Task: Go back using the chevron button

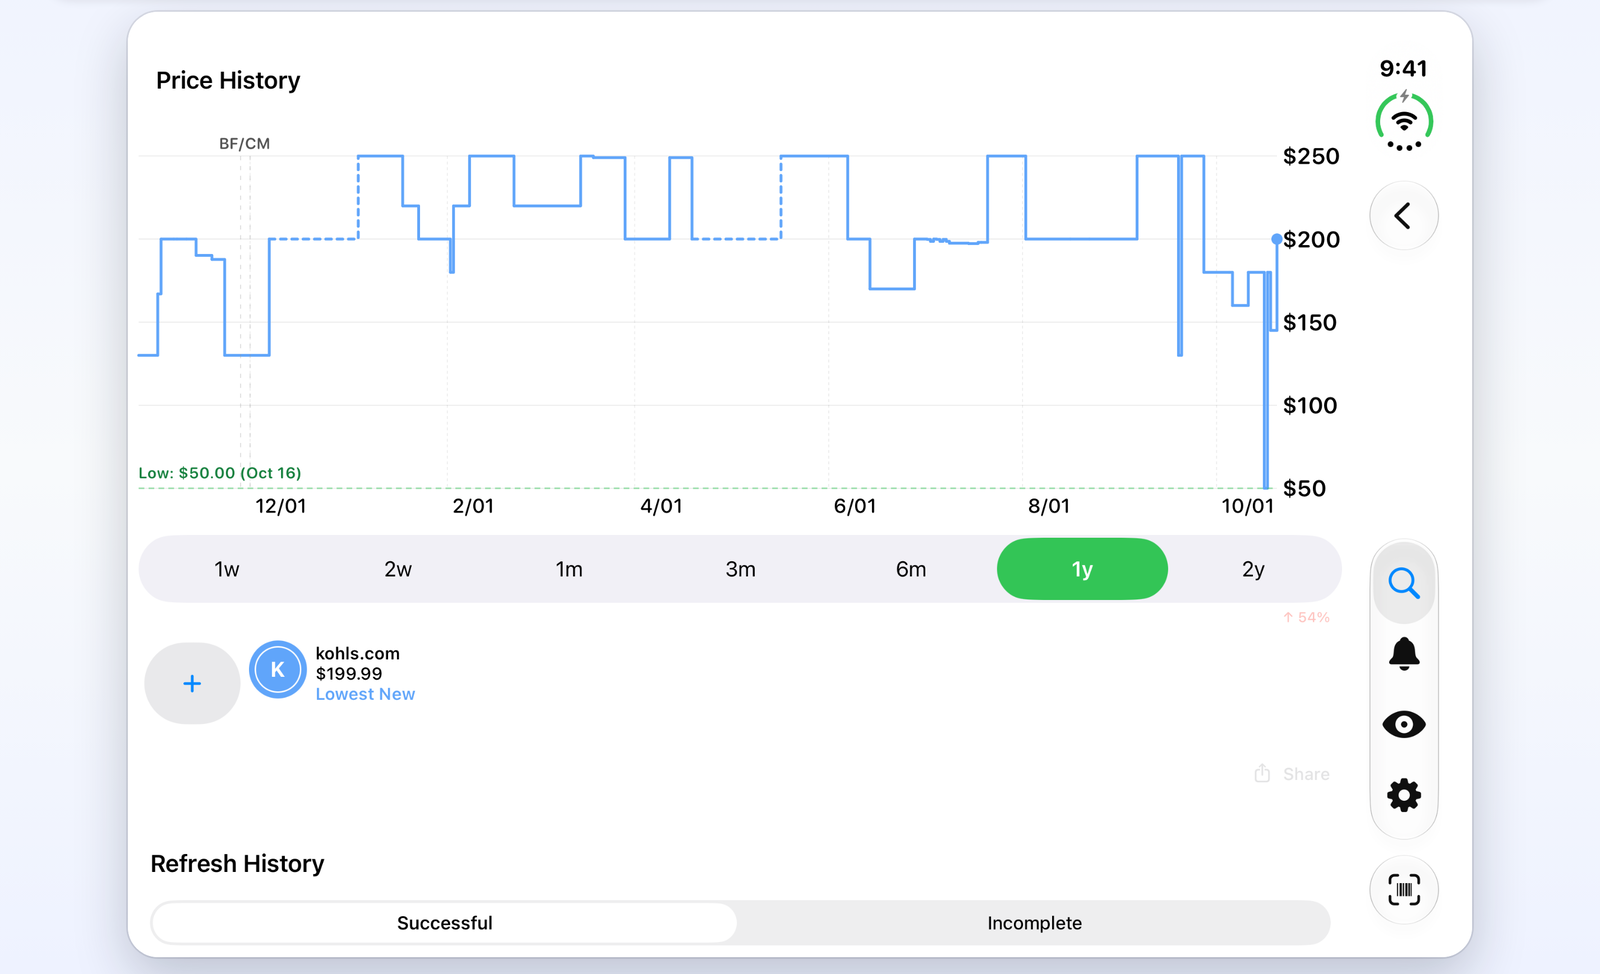Action: [1403, 215]
